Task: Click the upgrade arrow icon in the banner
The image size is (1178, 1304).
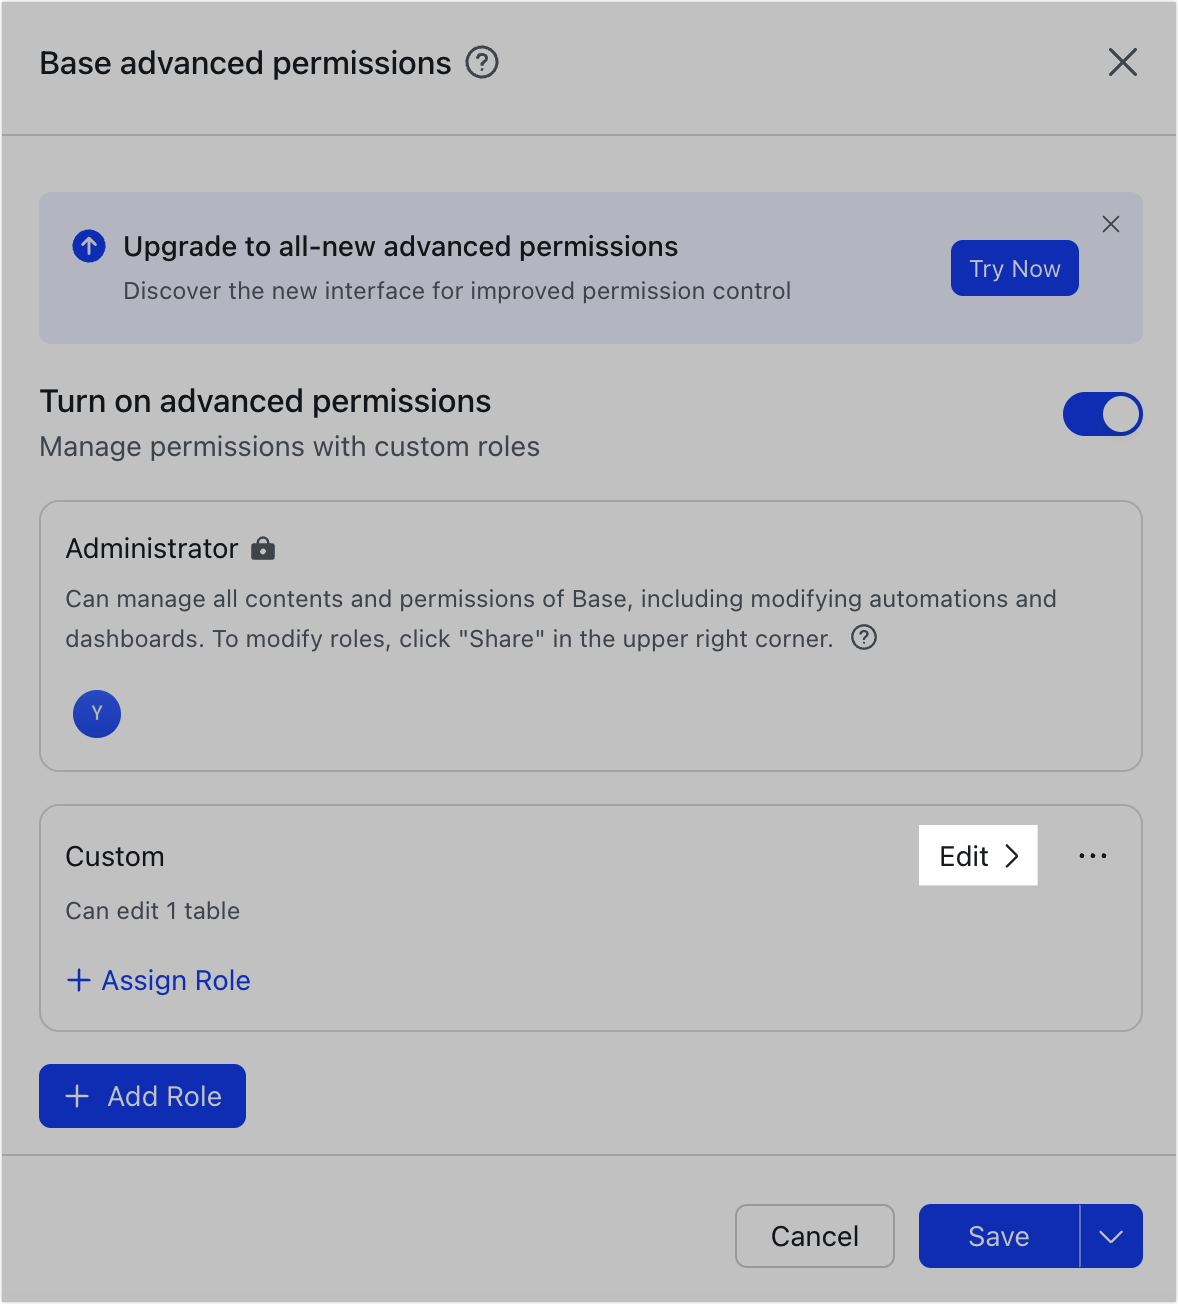Action: click(x=88, y=245)
